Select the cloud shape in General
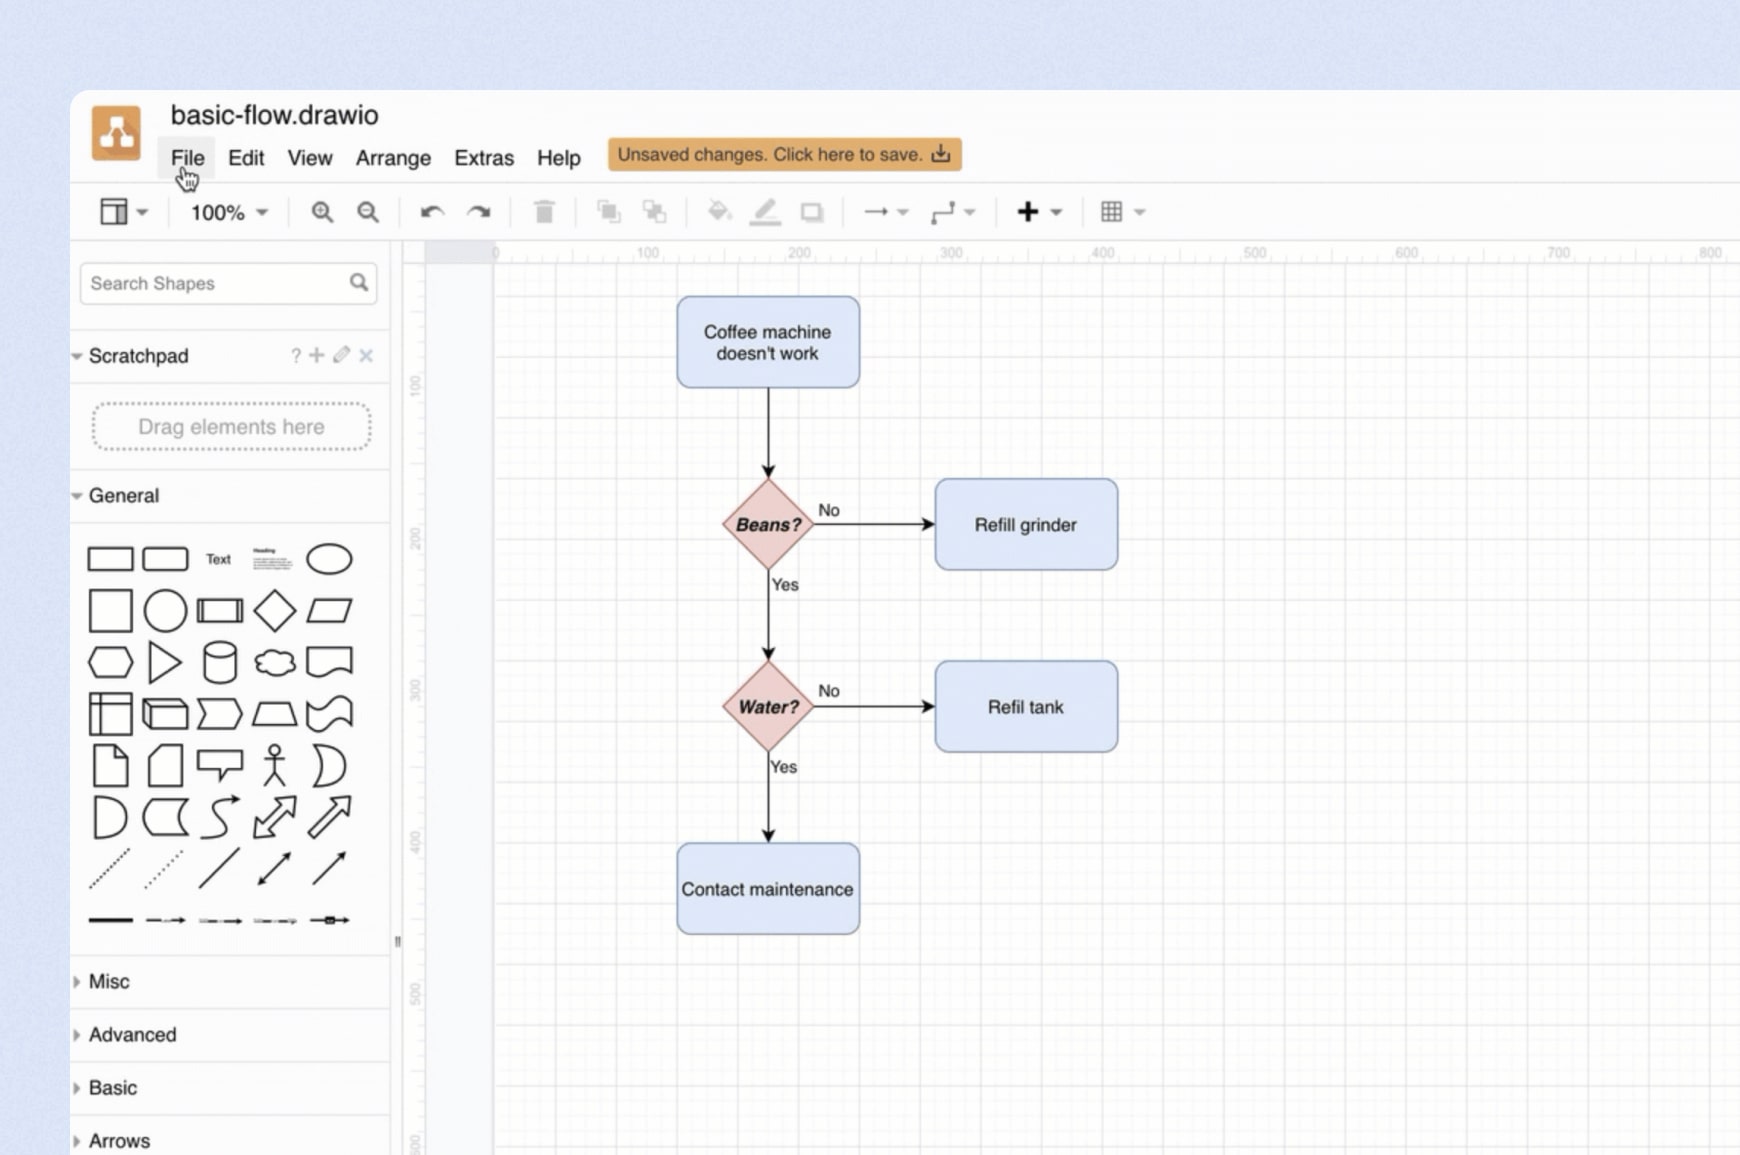The height and width of the screenshot is (1155, 1740). (274, 662)
